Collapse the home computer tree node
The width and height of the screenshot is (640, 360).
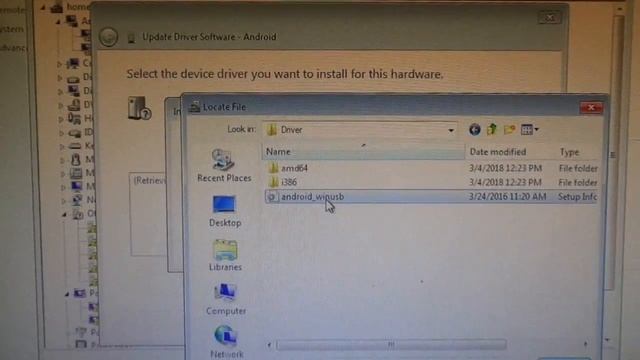(43, 7)
